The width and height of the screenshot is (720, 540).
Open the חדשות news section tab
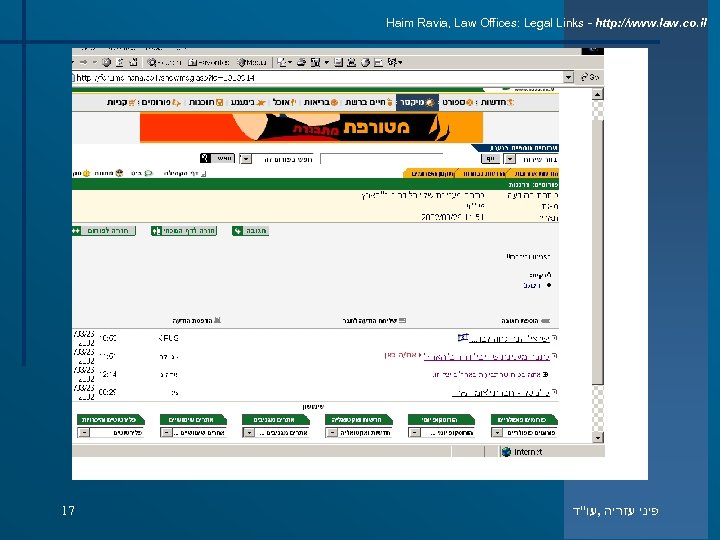click(497, 102)
